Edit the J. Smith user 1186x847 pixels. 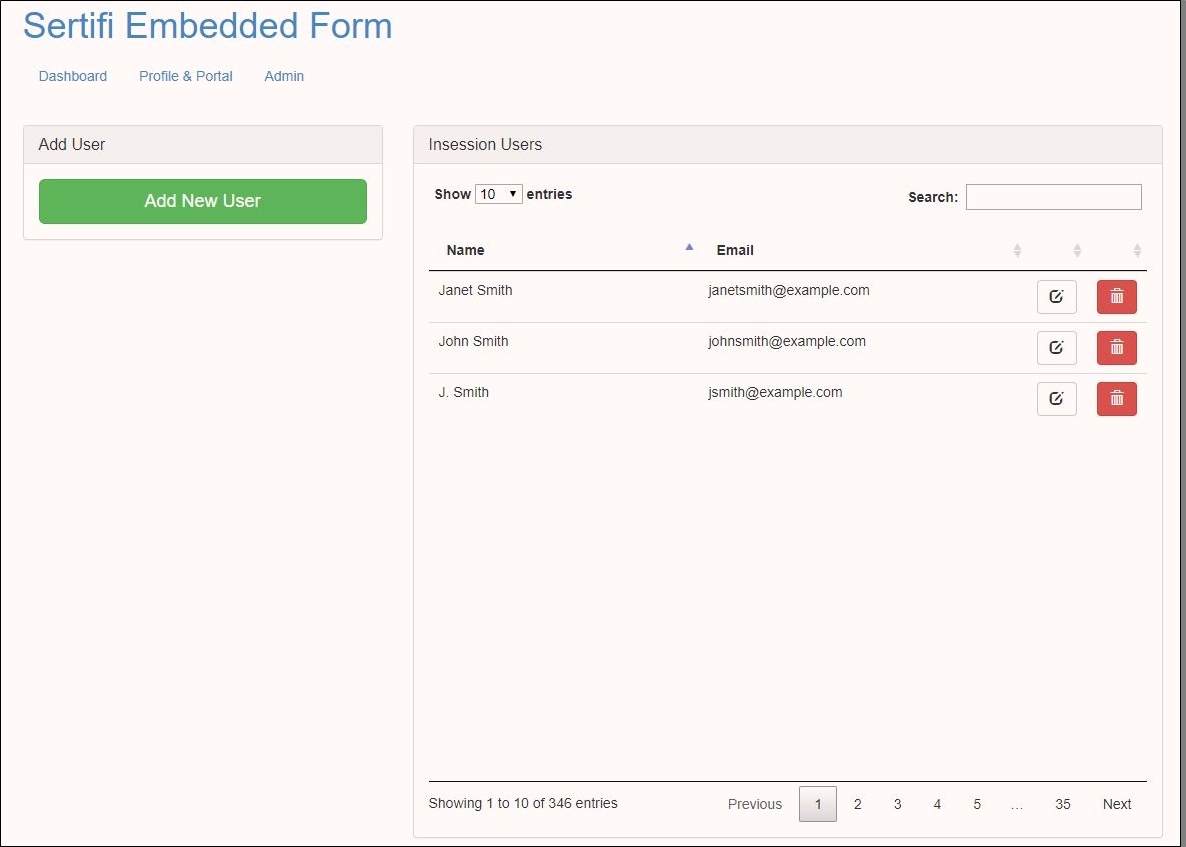(1056, 399)
